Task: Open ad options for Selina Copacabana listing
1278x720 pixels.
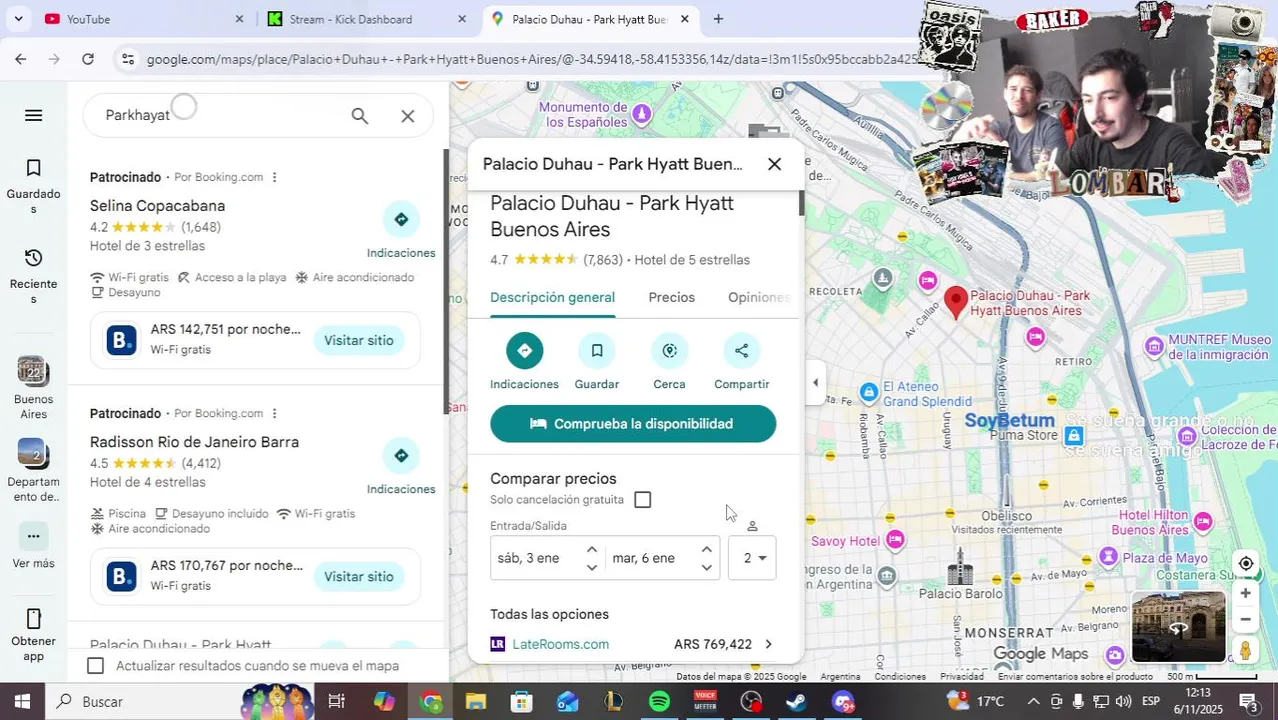Action: point(274,178)
